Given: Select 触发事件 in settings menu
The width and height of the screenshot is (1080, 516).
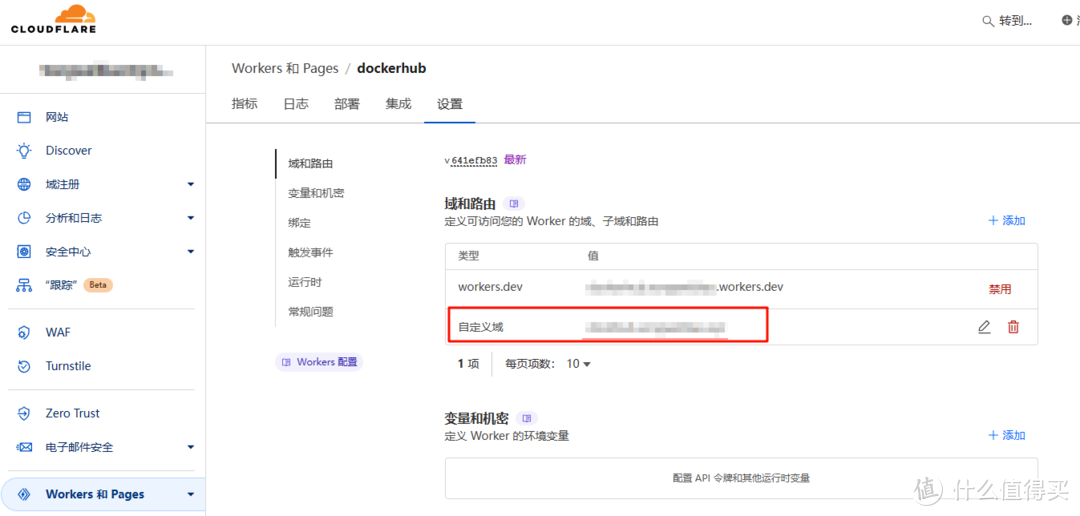Looking at the screenshot, I should 311,253.
